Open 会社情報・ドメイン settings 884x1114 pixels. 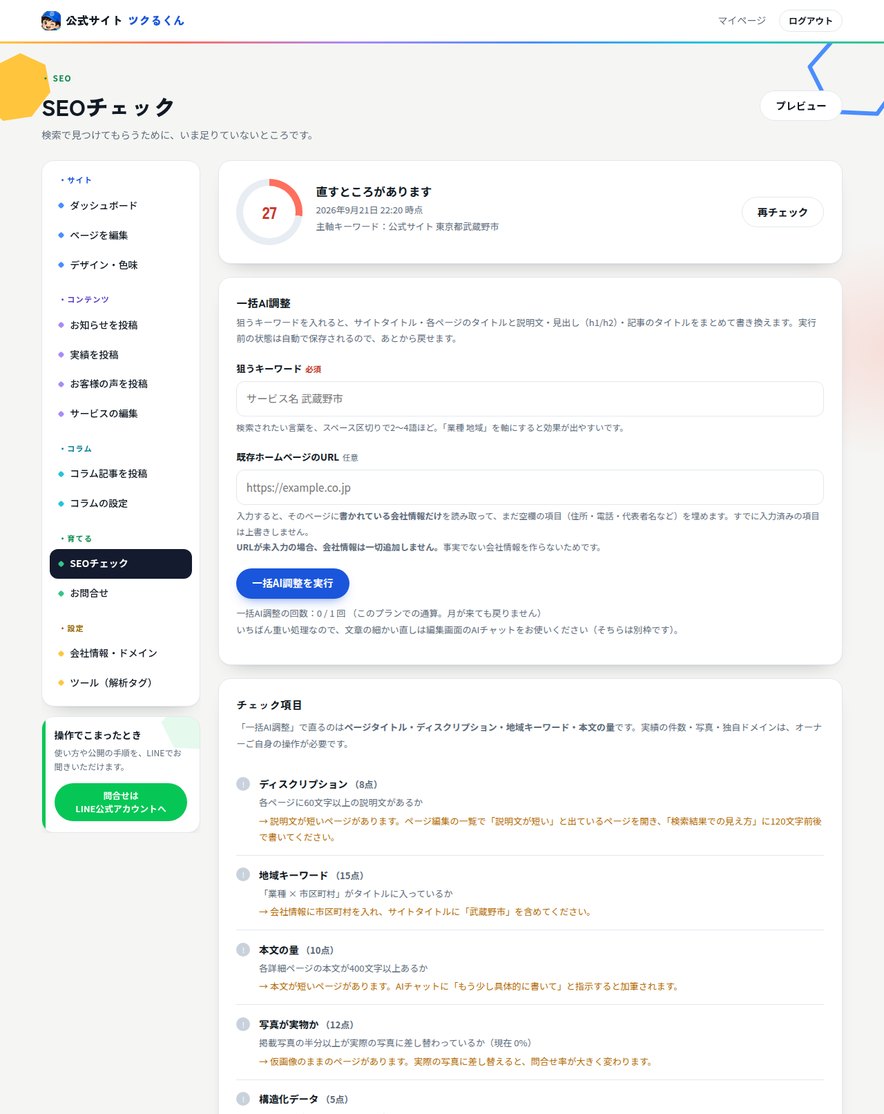(121, 653)
